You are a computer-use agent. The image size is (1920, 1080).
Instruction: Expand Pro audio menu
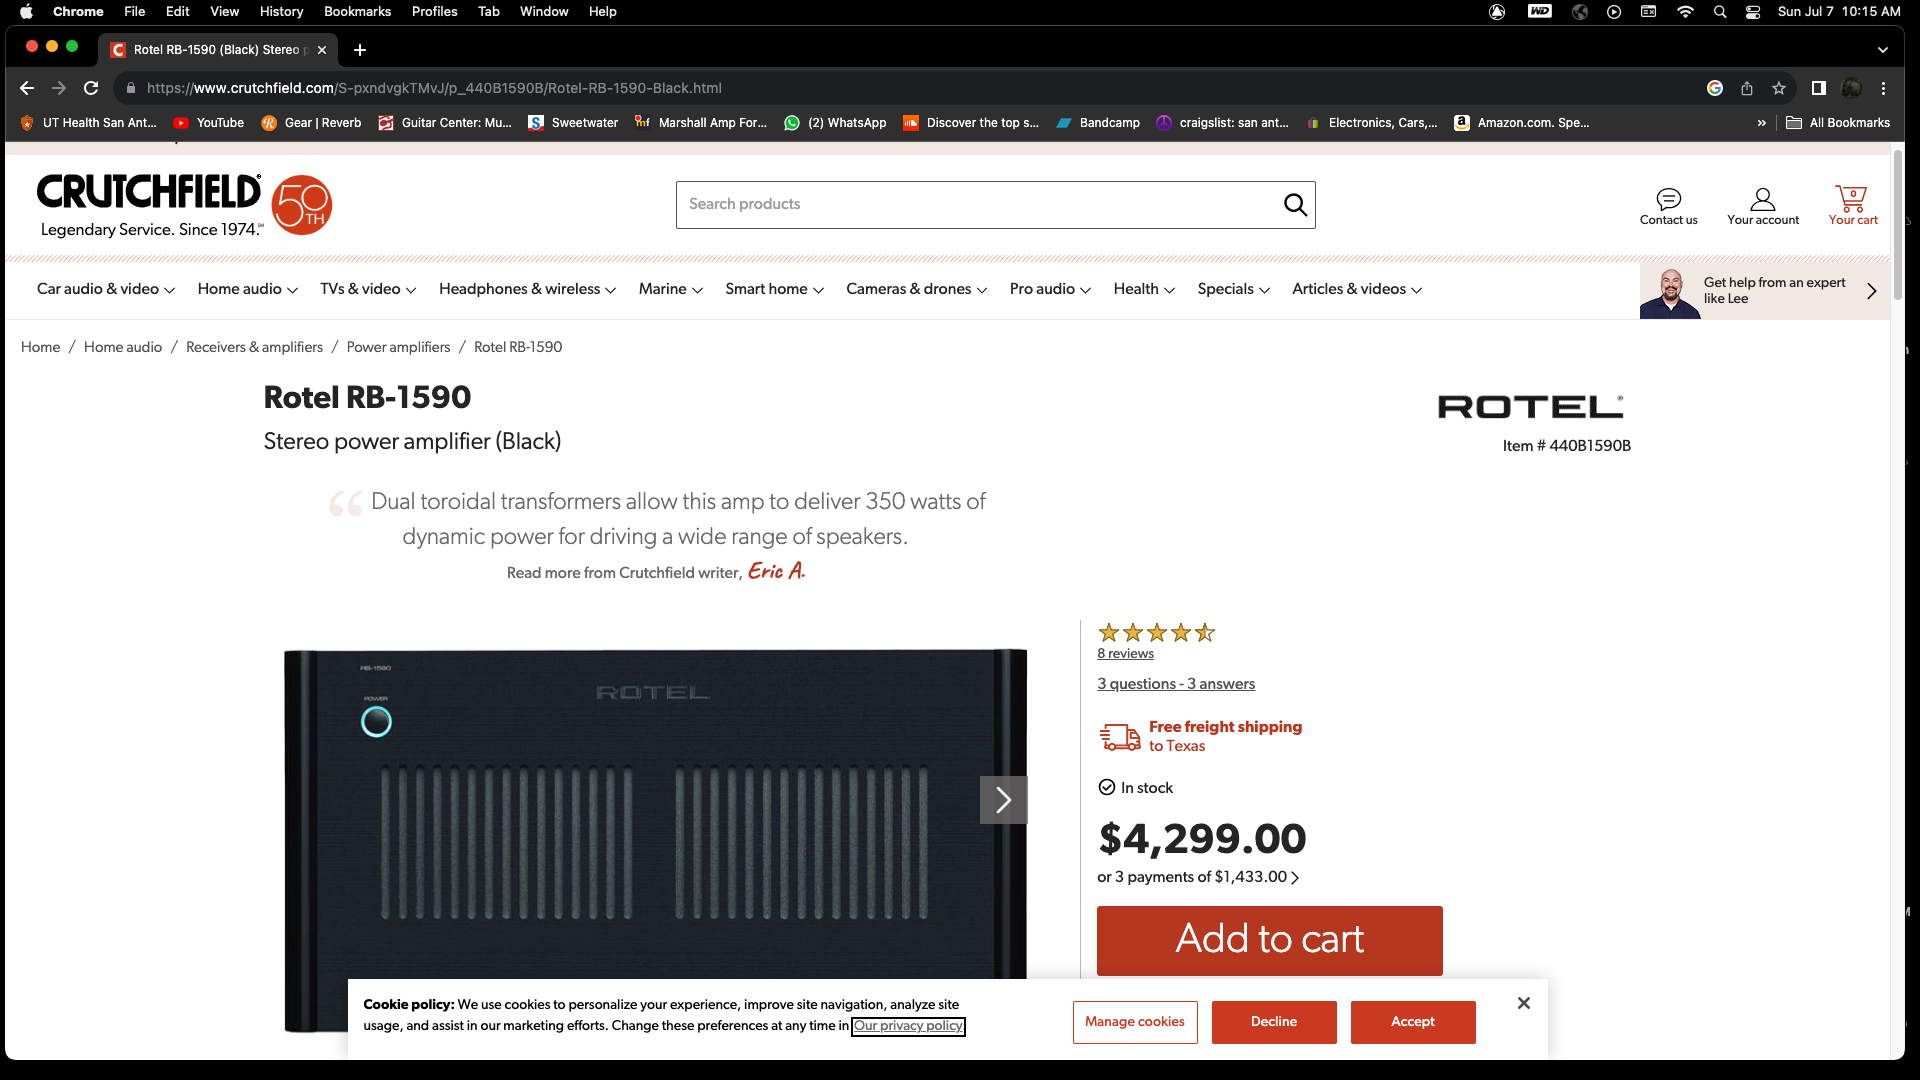point(1050,289)
